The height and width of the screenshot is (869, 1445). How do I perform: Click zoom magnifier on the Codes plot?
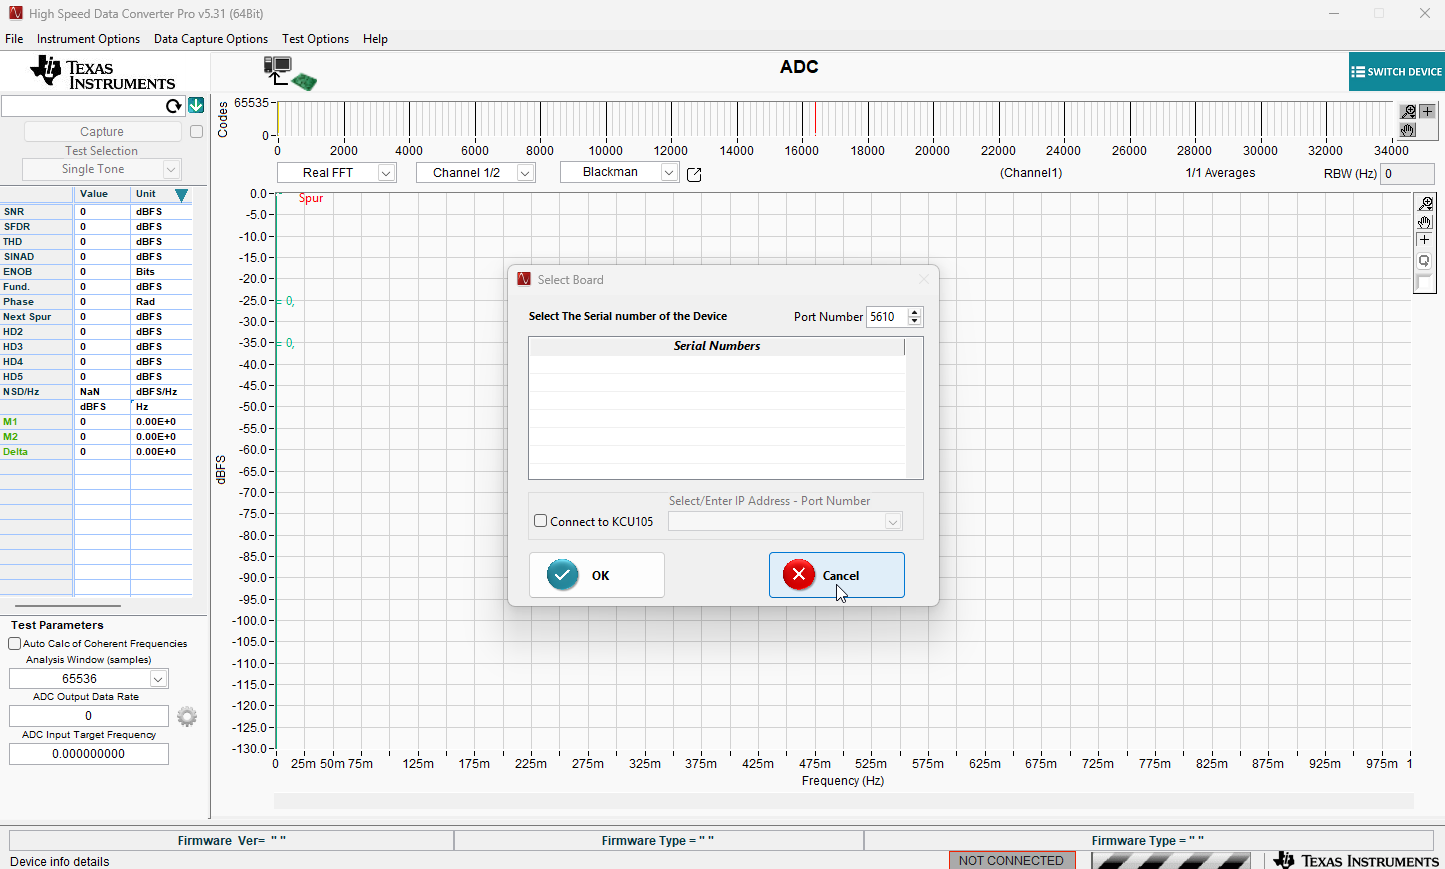point(1408,112)
